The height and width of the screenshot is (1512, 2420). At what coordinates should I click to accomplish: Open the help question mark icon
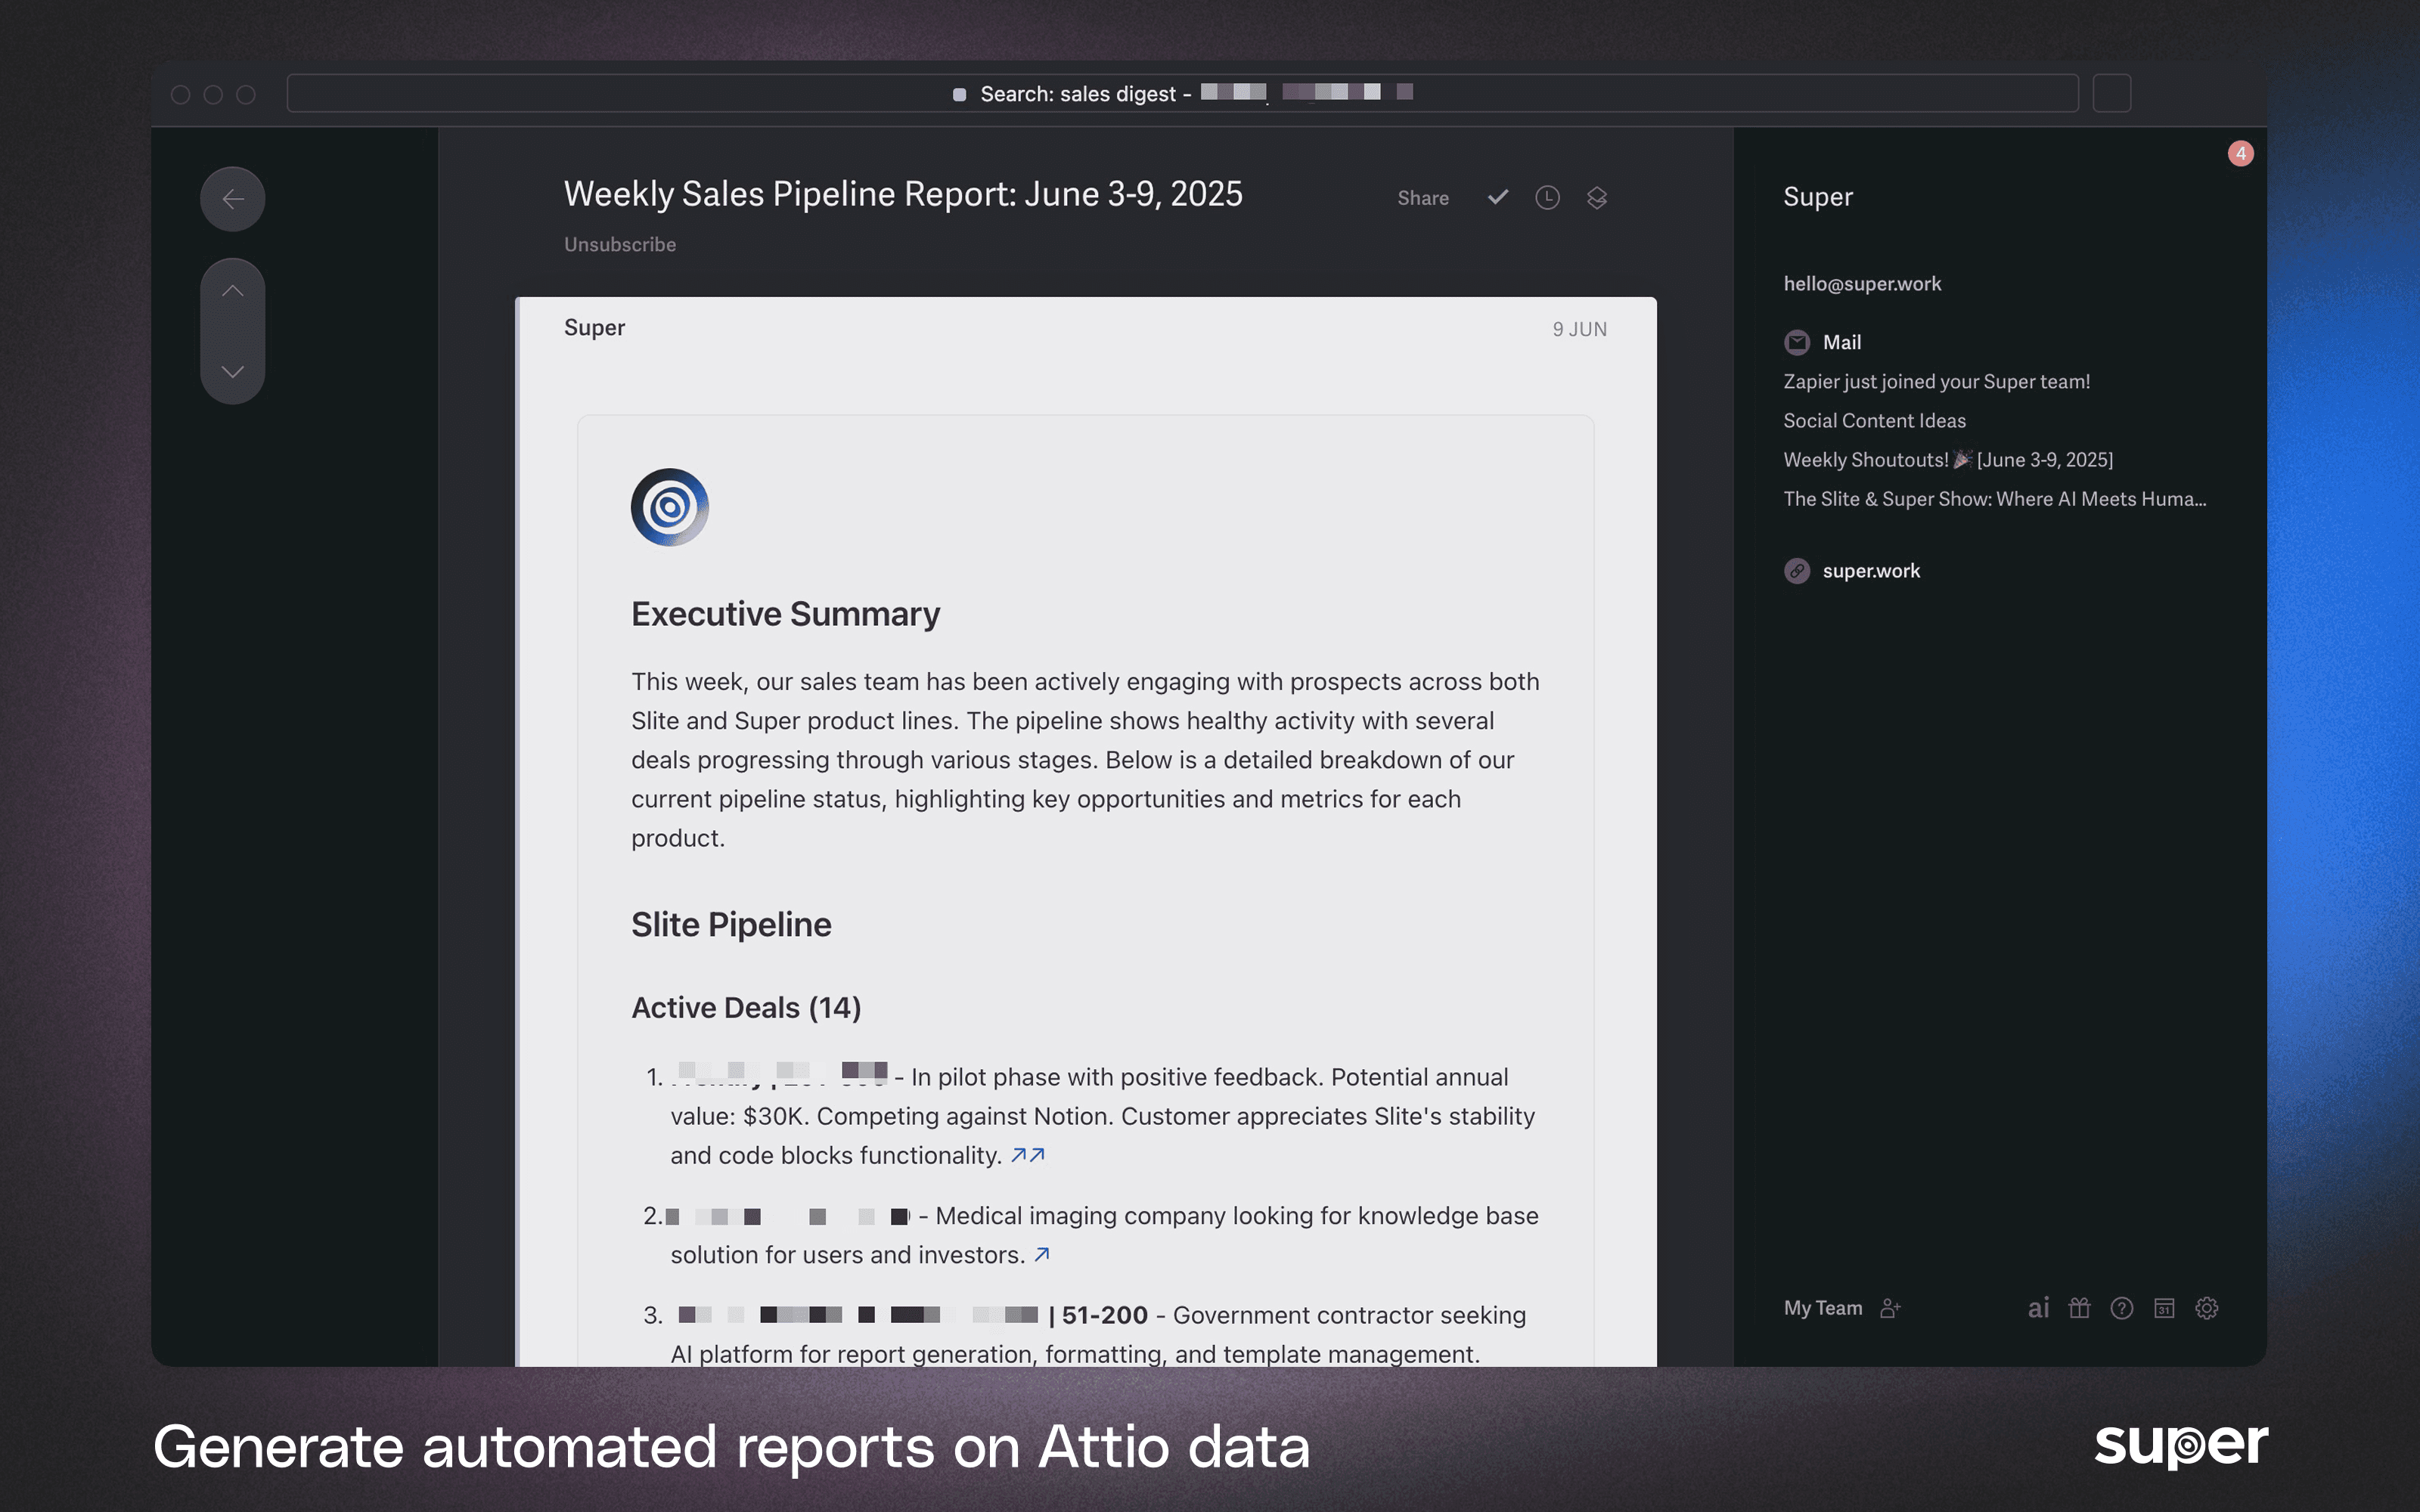point(2122,1308)
